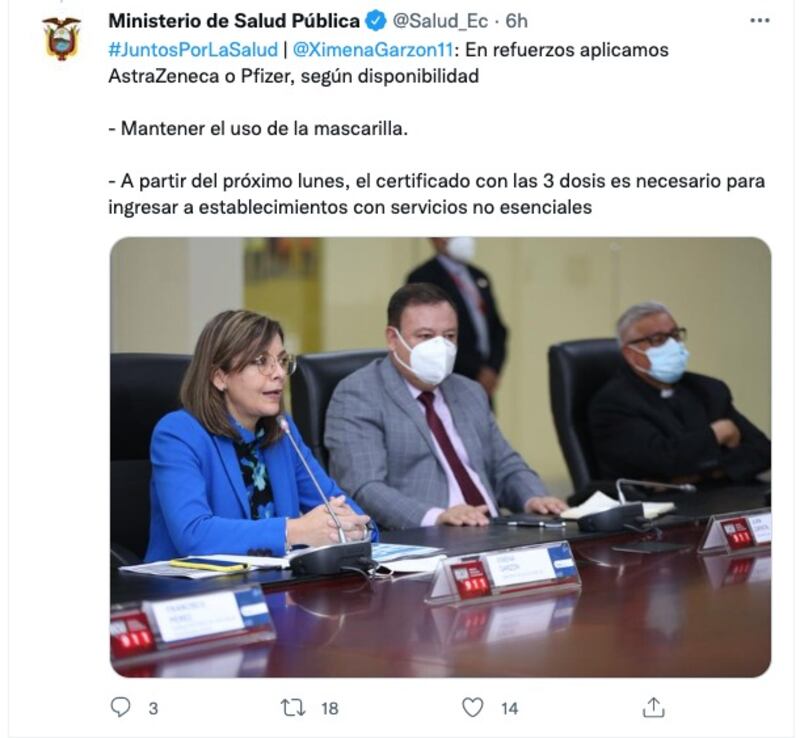Screen dimensions: 800x738
Task: Click the sentence about 3 dosis certificate
Action: pyautogui.click(x=437, y=194)
